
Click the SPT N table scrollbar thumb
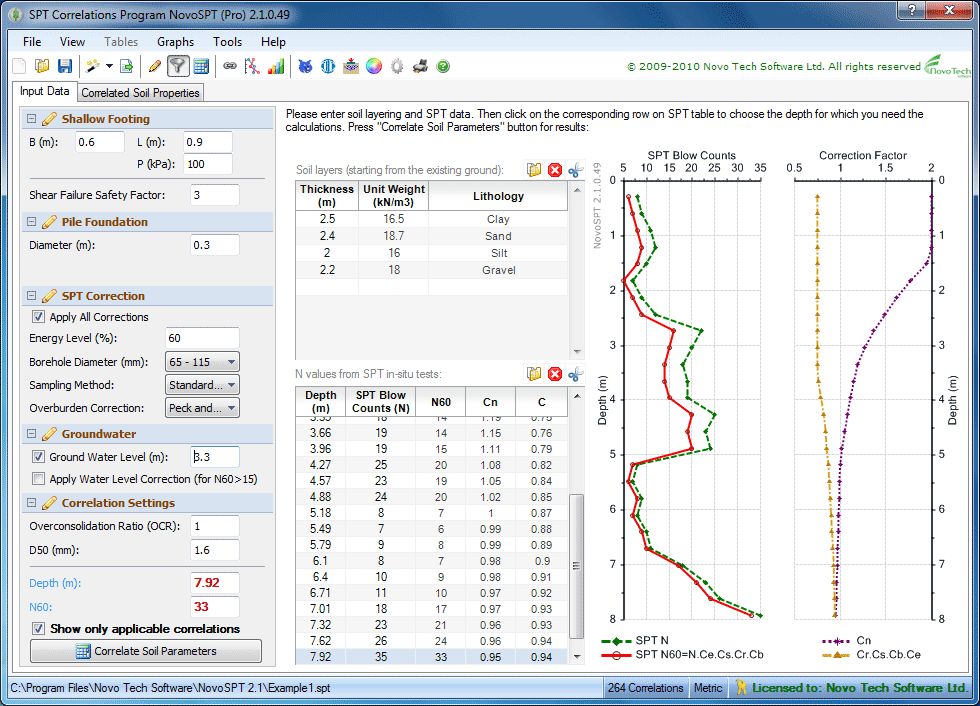coord(576,566)
